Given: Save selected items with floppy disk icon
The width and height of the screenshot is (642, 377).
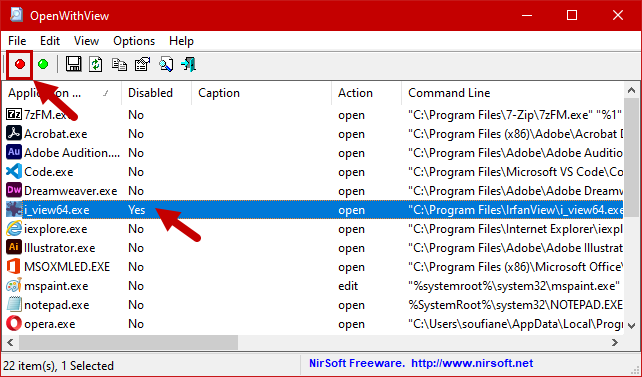Looking at the screenshot, I should click(x=73, y=64).
